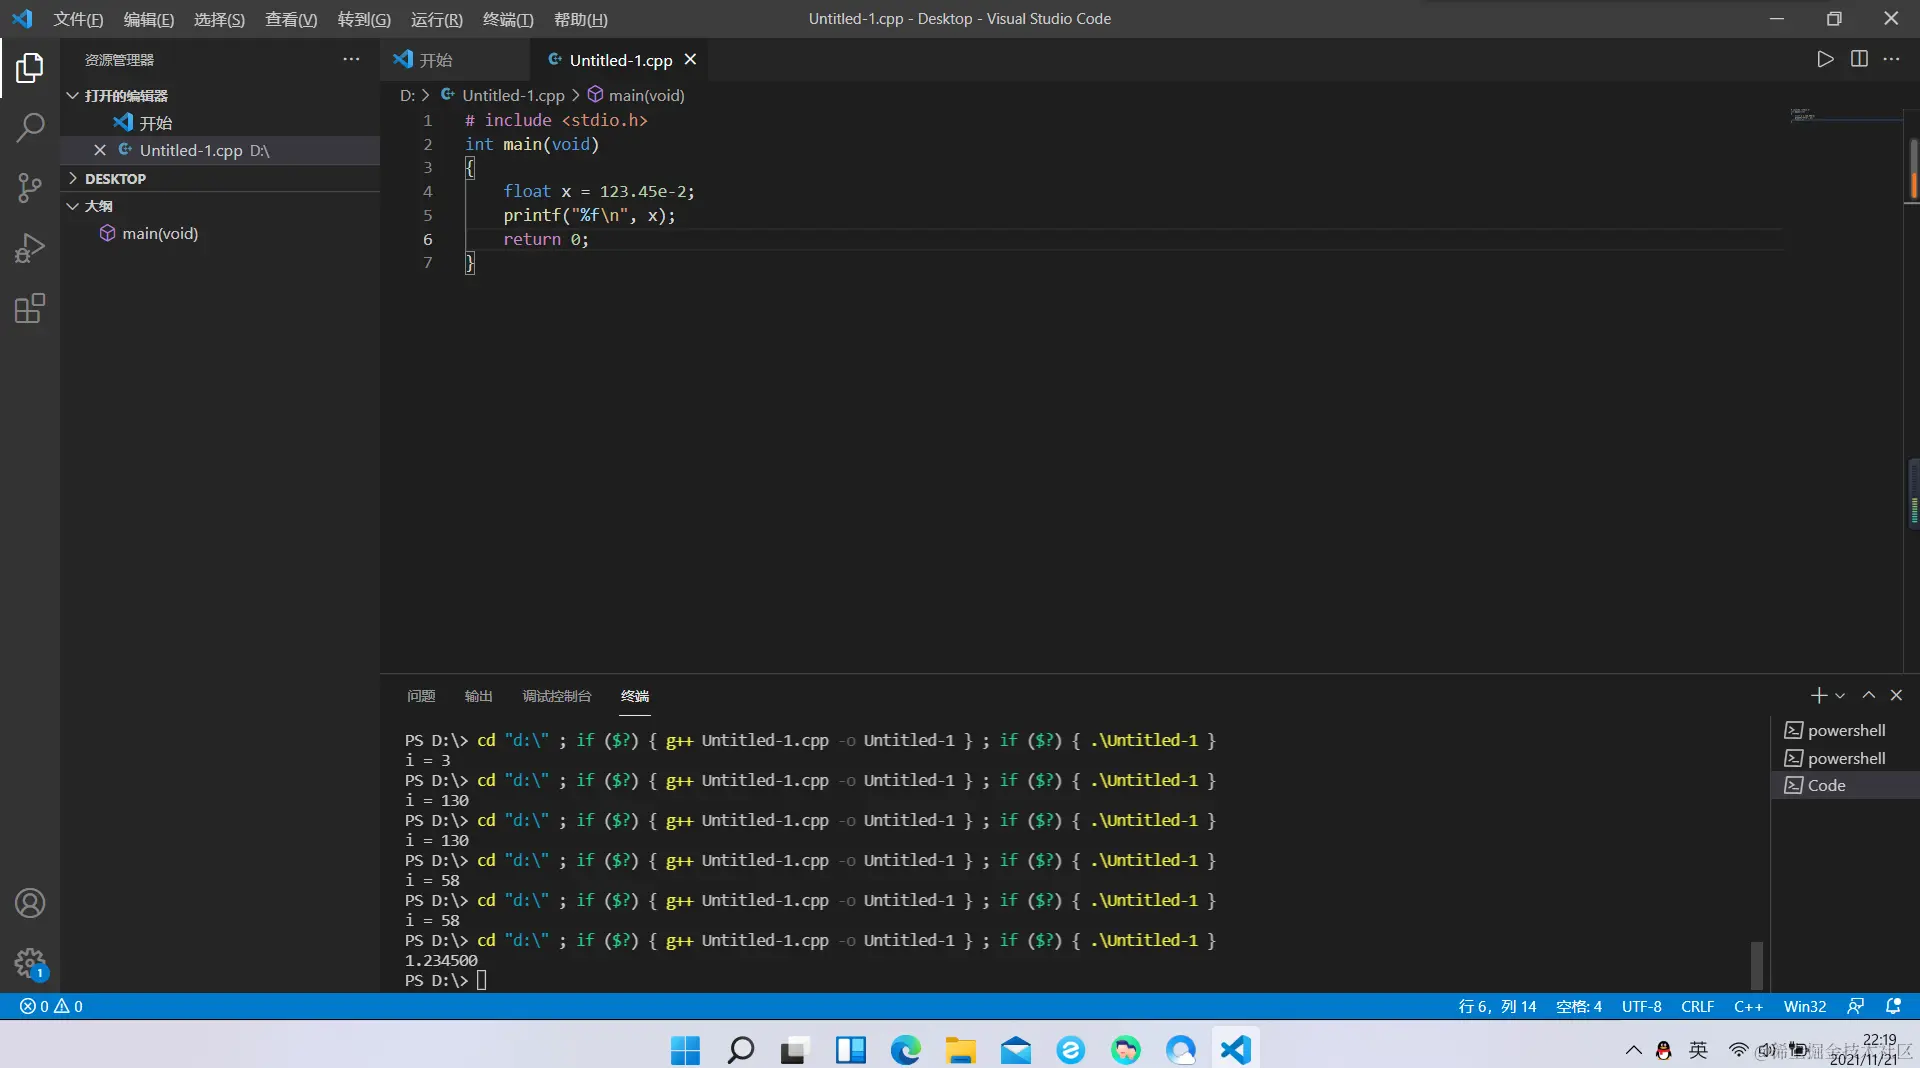Open the 查看(V) menu
This screenshot has height=1068, width=1920.
point(291,19)
